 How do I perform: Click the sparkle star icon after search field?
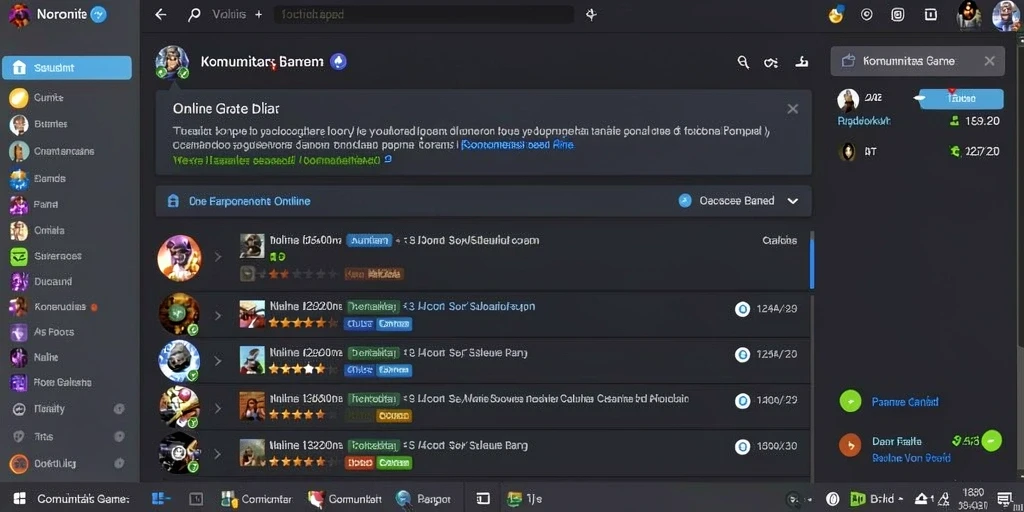coord(591,14)
